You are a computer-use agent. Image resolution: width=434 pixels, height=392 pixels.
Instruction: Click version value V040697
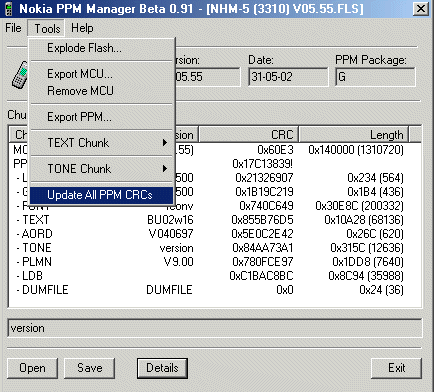pos(171,234)
